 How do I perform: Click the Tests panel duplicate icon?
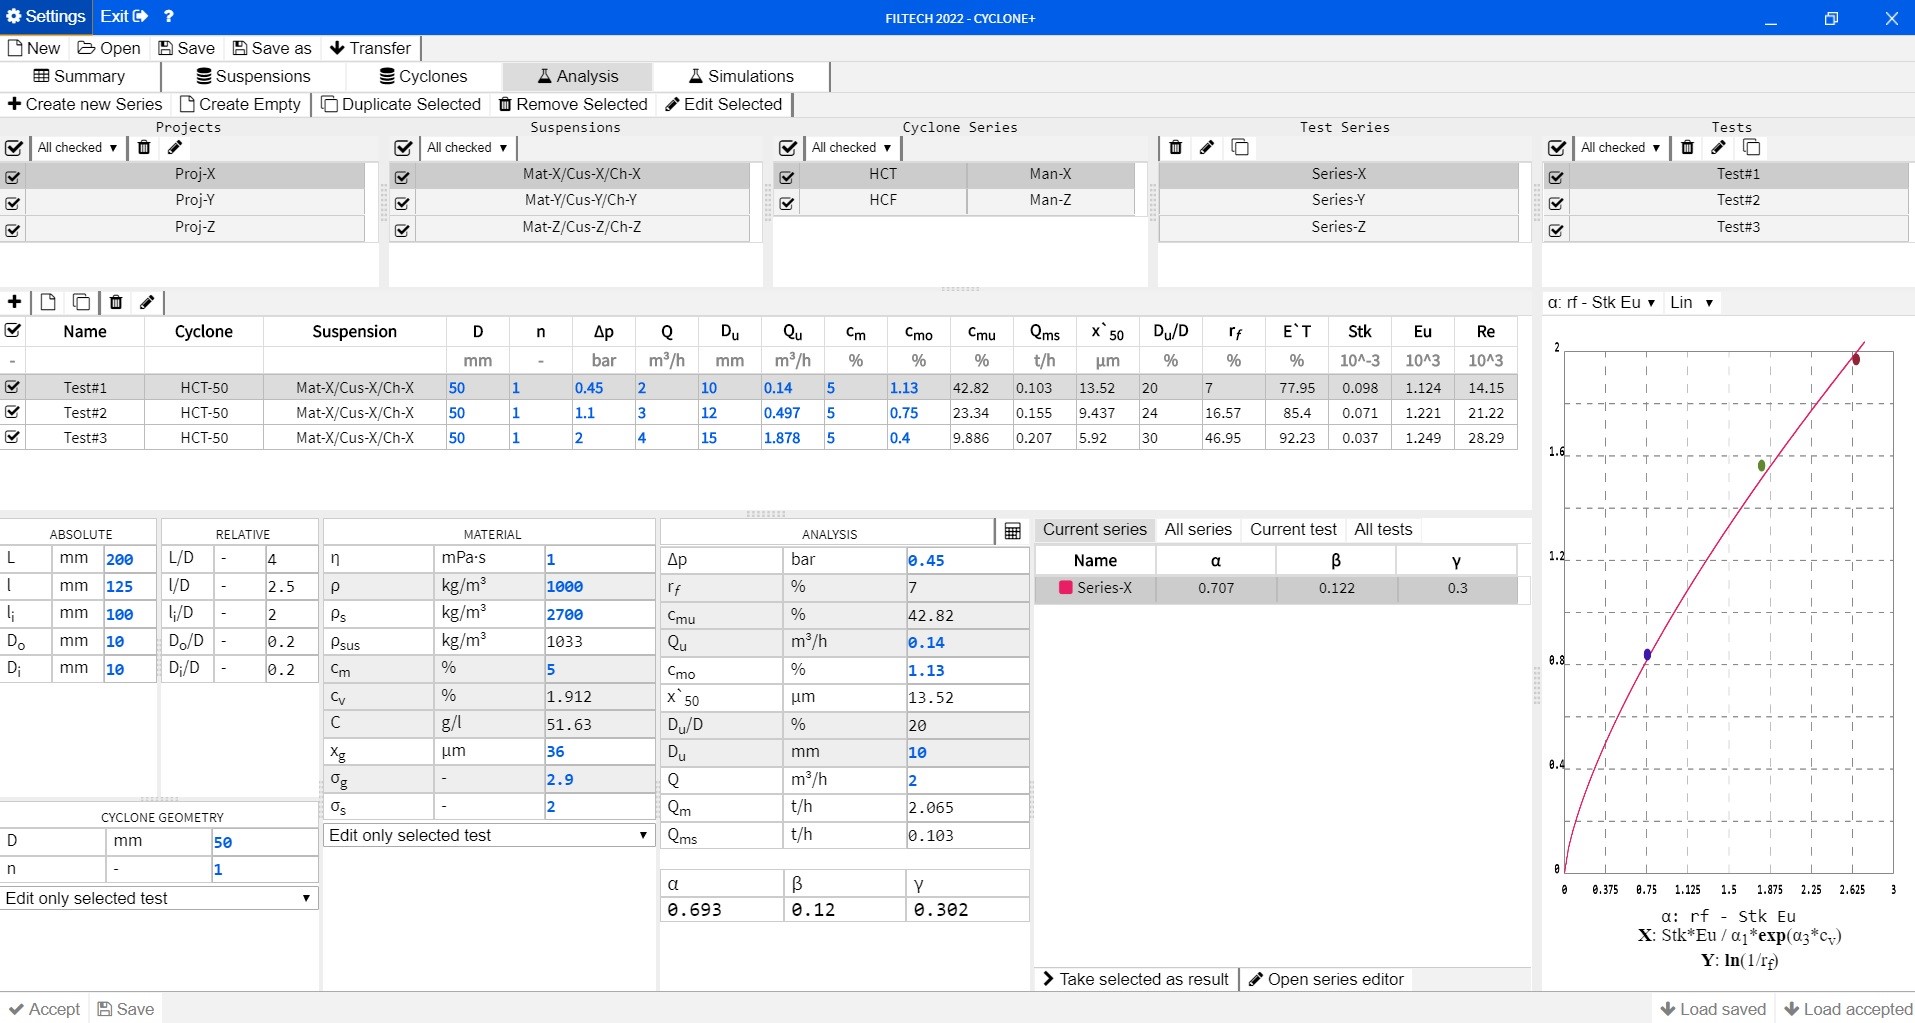click(x=1752, y=147)
